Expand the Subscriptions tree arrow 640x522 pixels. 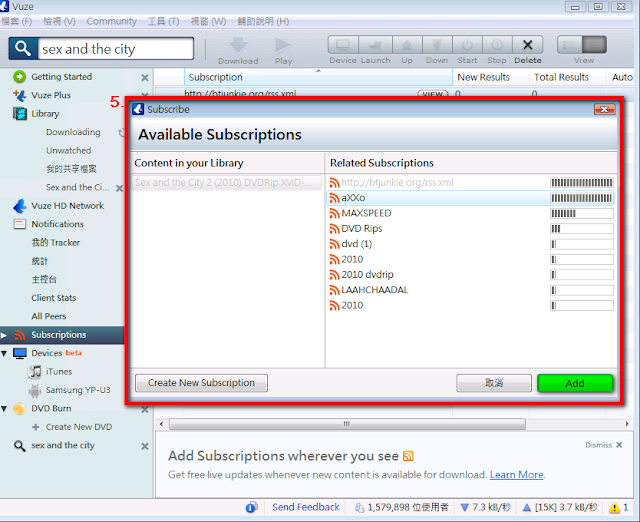point(4,335)
